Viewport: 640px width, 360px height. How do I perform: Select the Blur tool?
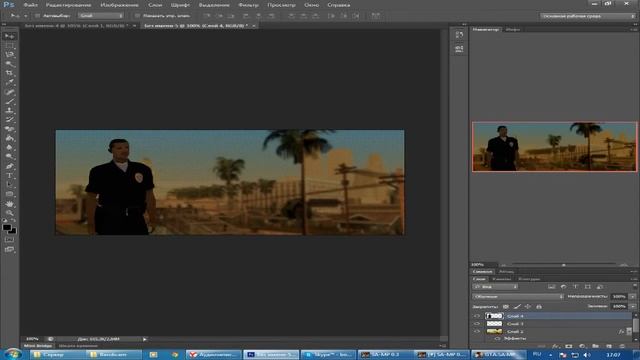pyautogui.click(x=9, y=147)
